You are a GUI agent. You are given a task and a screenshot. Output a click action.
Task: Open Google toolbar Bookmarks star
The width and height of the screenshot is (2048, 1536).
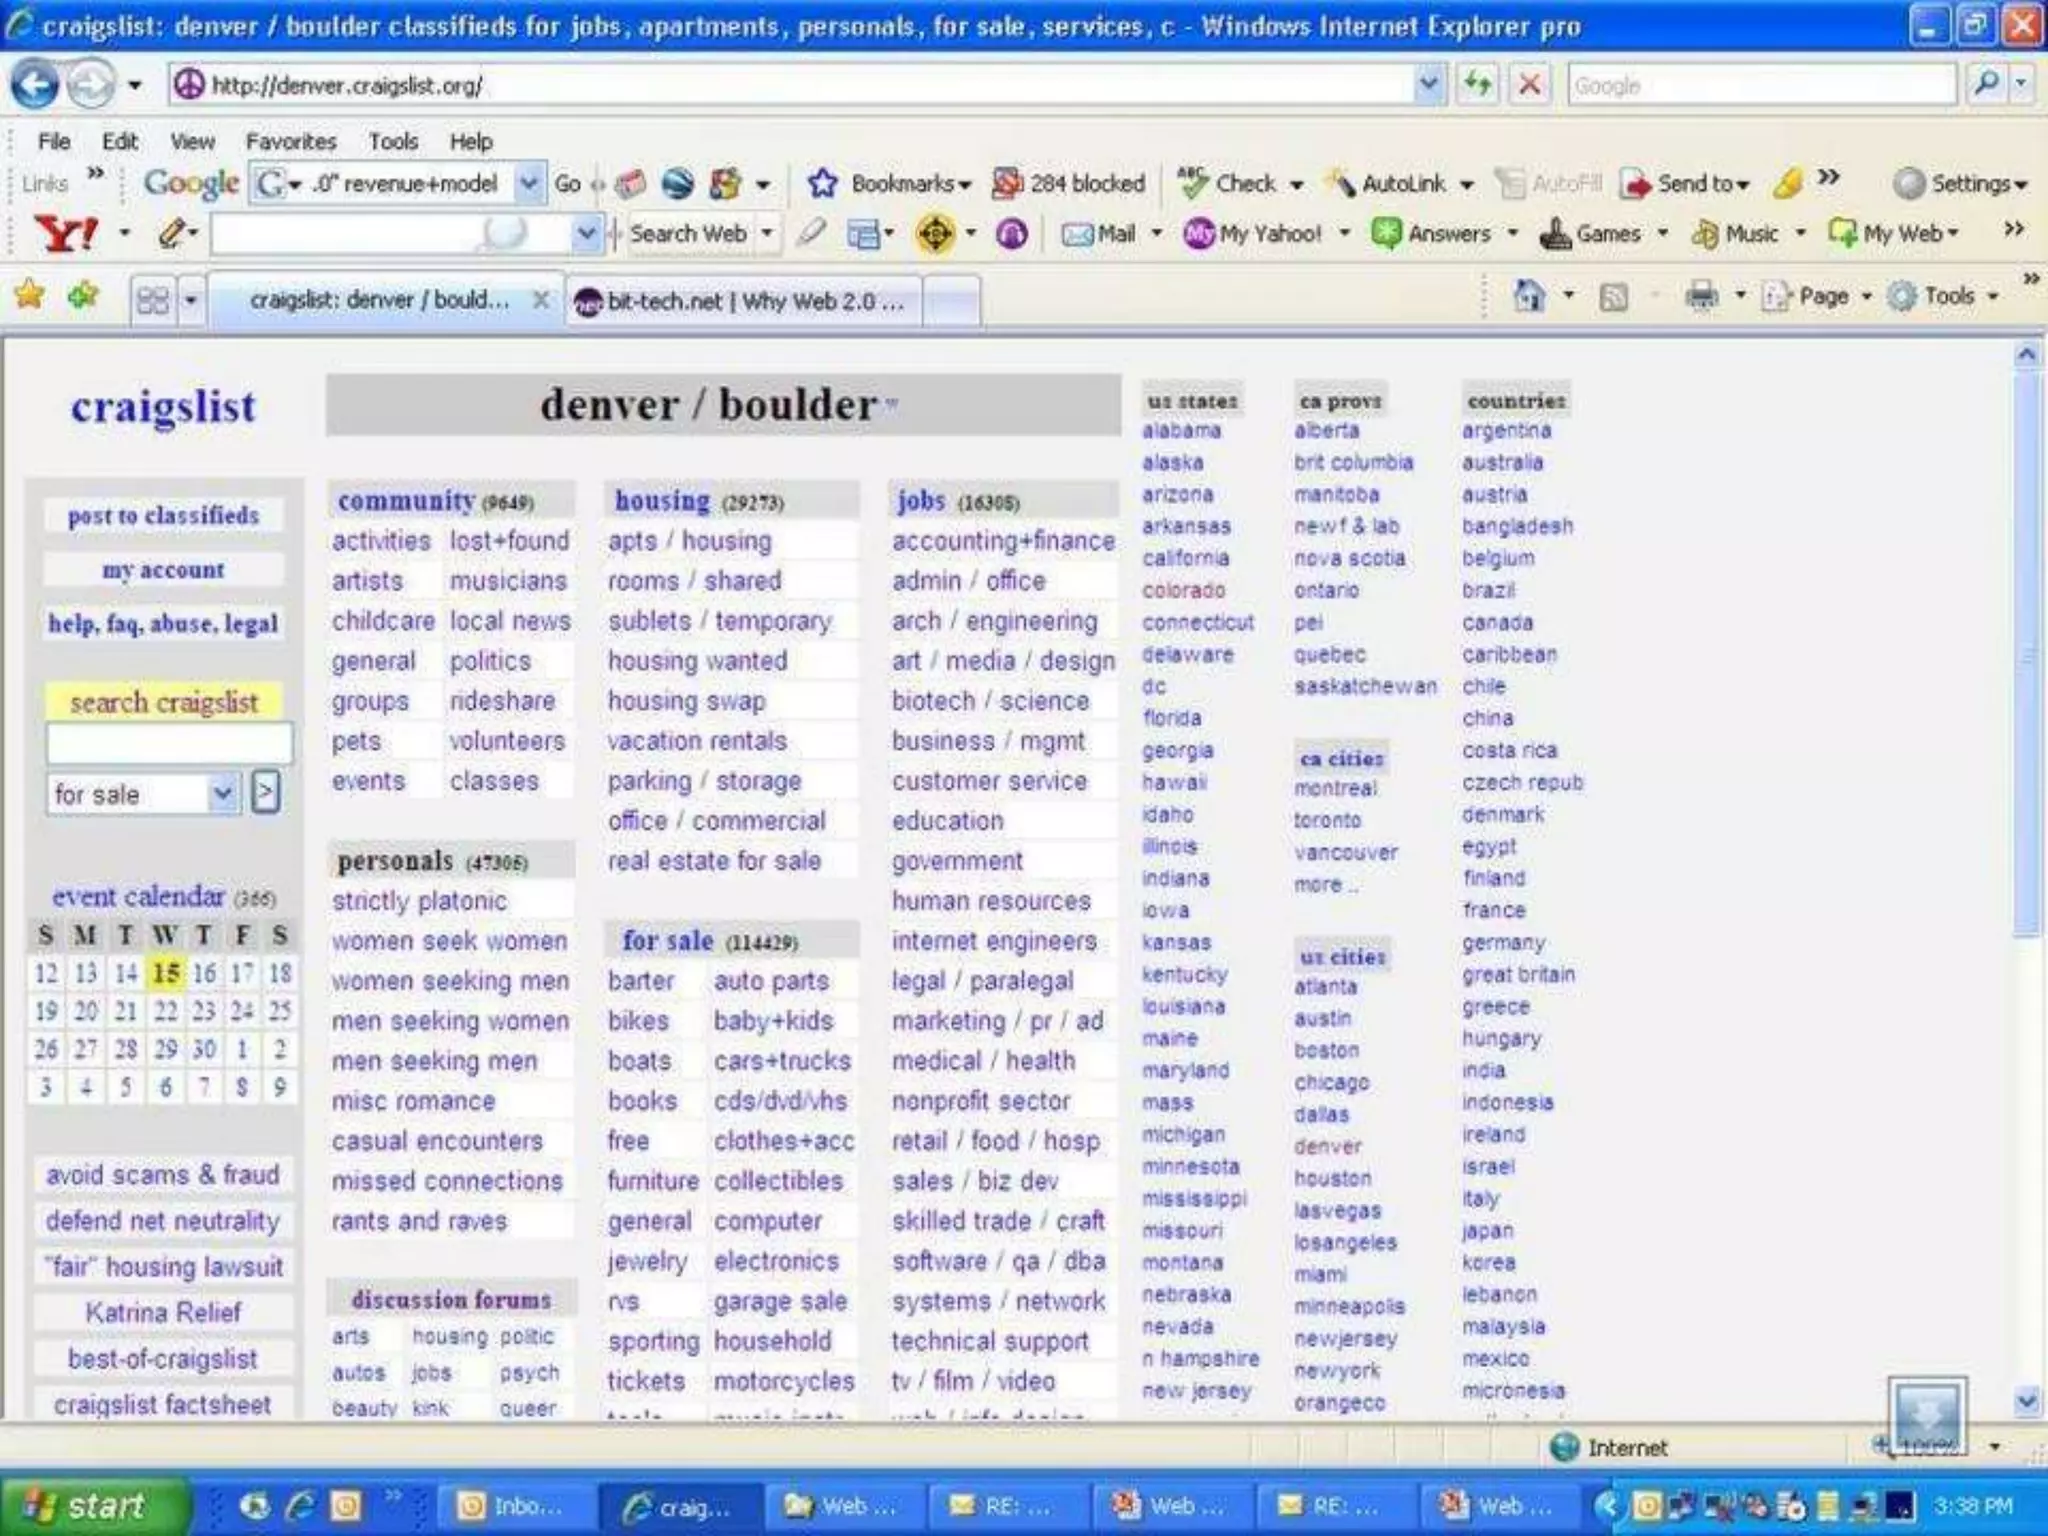(822, 183)
